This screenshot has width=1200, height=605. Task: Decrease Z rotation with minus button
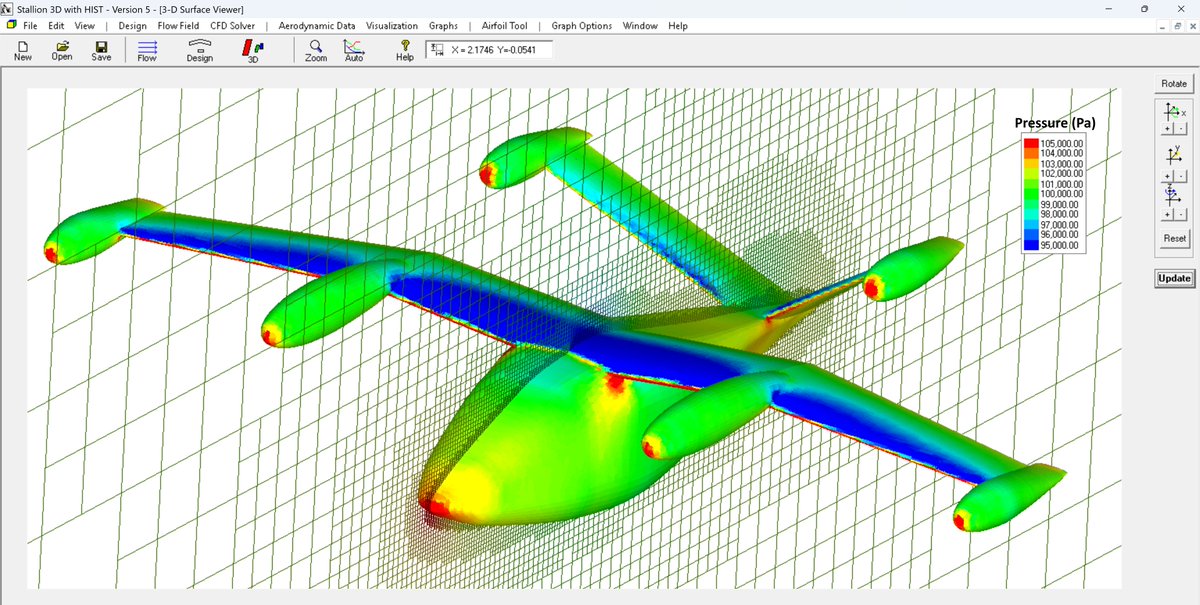point(1181,214)
